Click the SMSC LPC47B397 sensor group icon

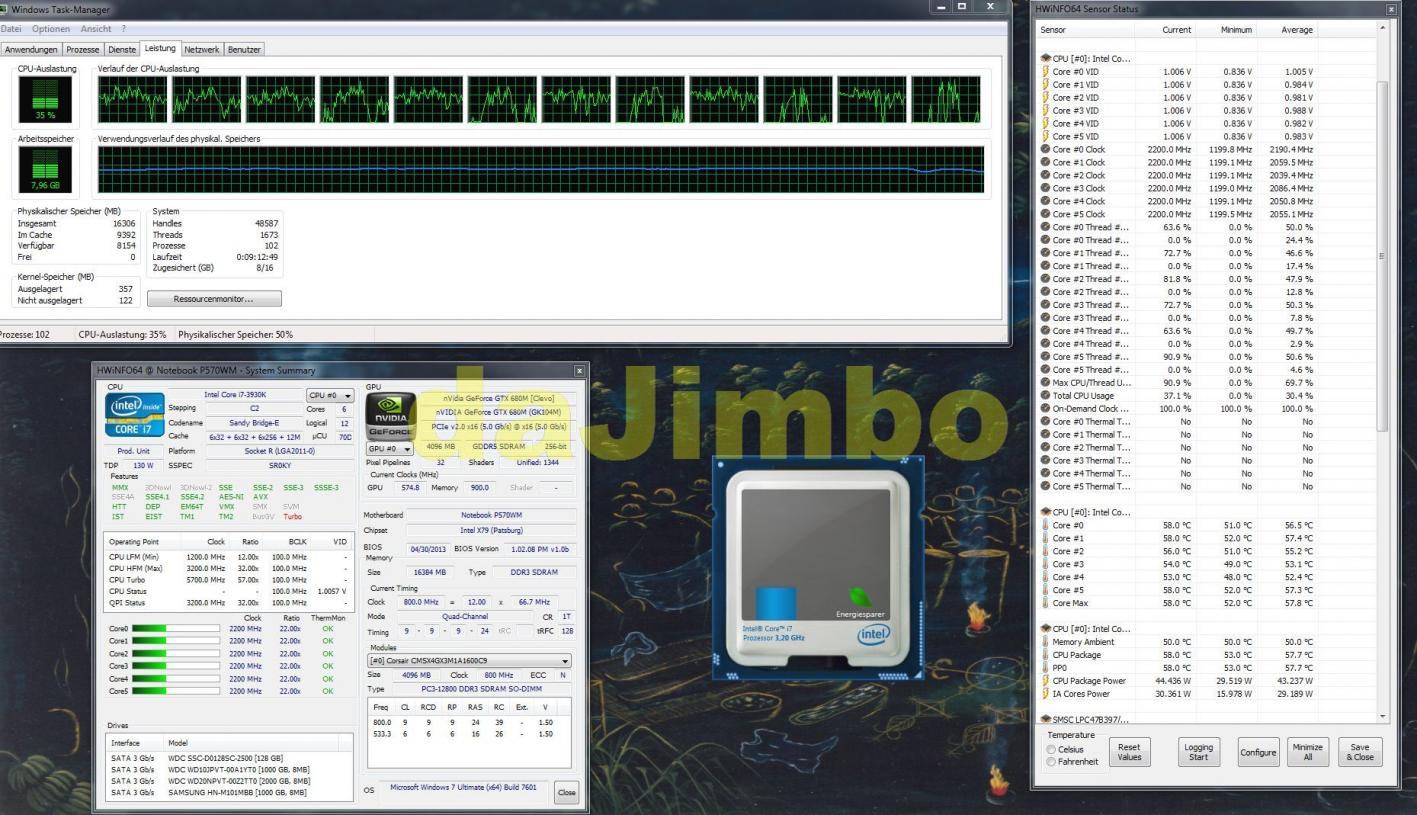pos(1046,719)
